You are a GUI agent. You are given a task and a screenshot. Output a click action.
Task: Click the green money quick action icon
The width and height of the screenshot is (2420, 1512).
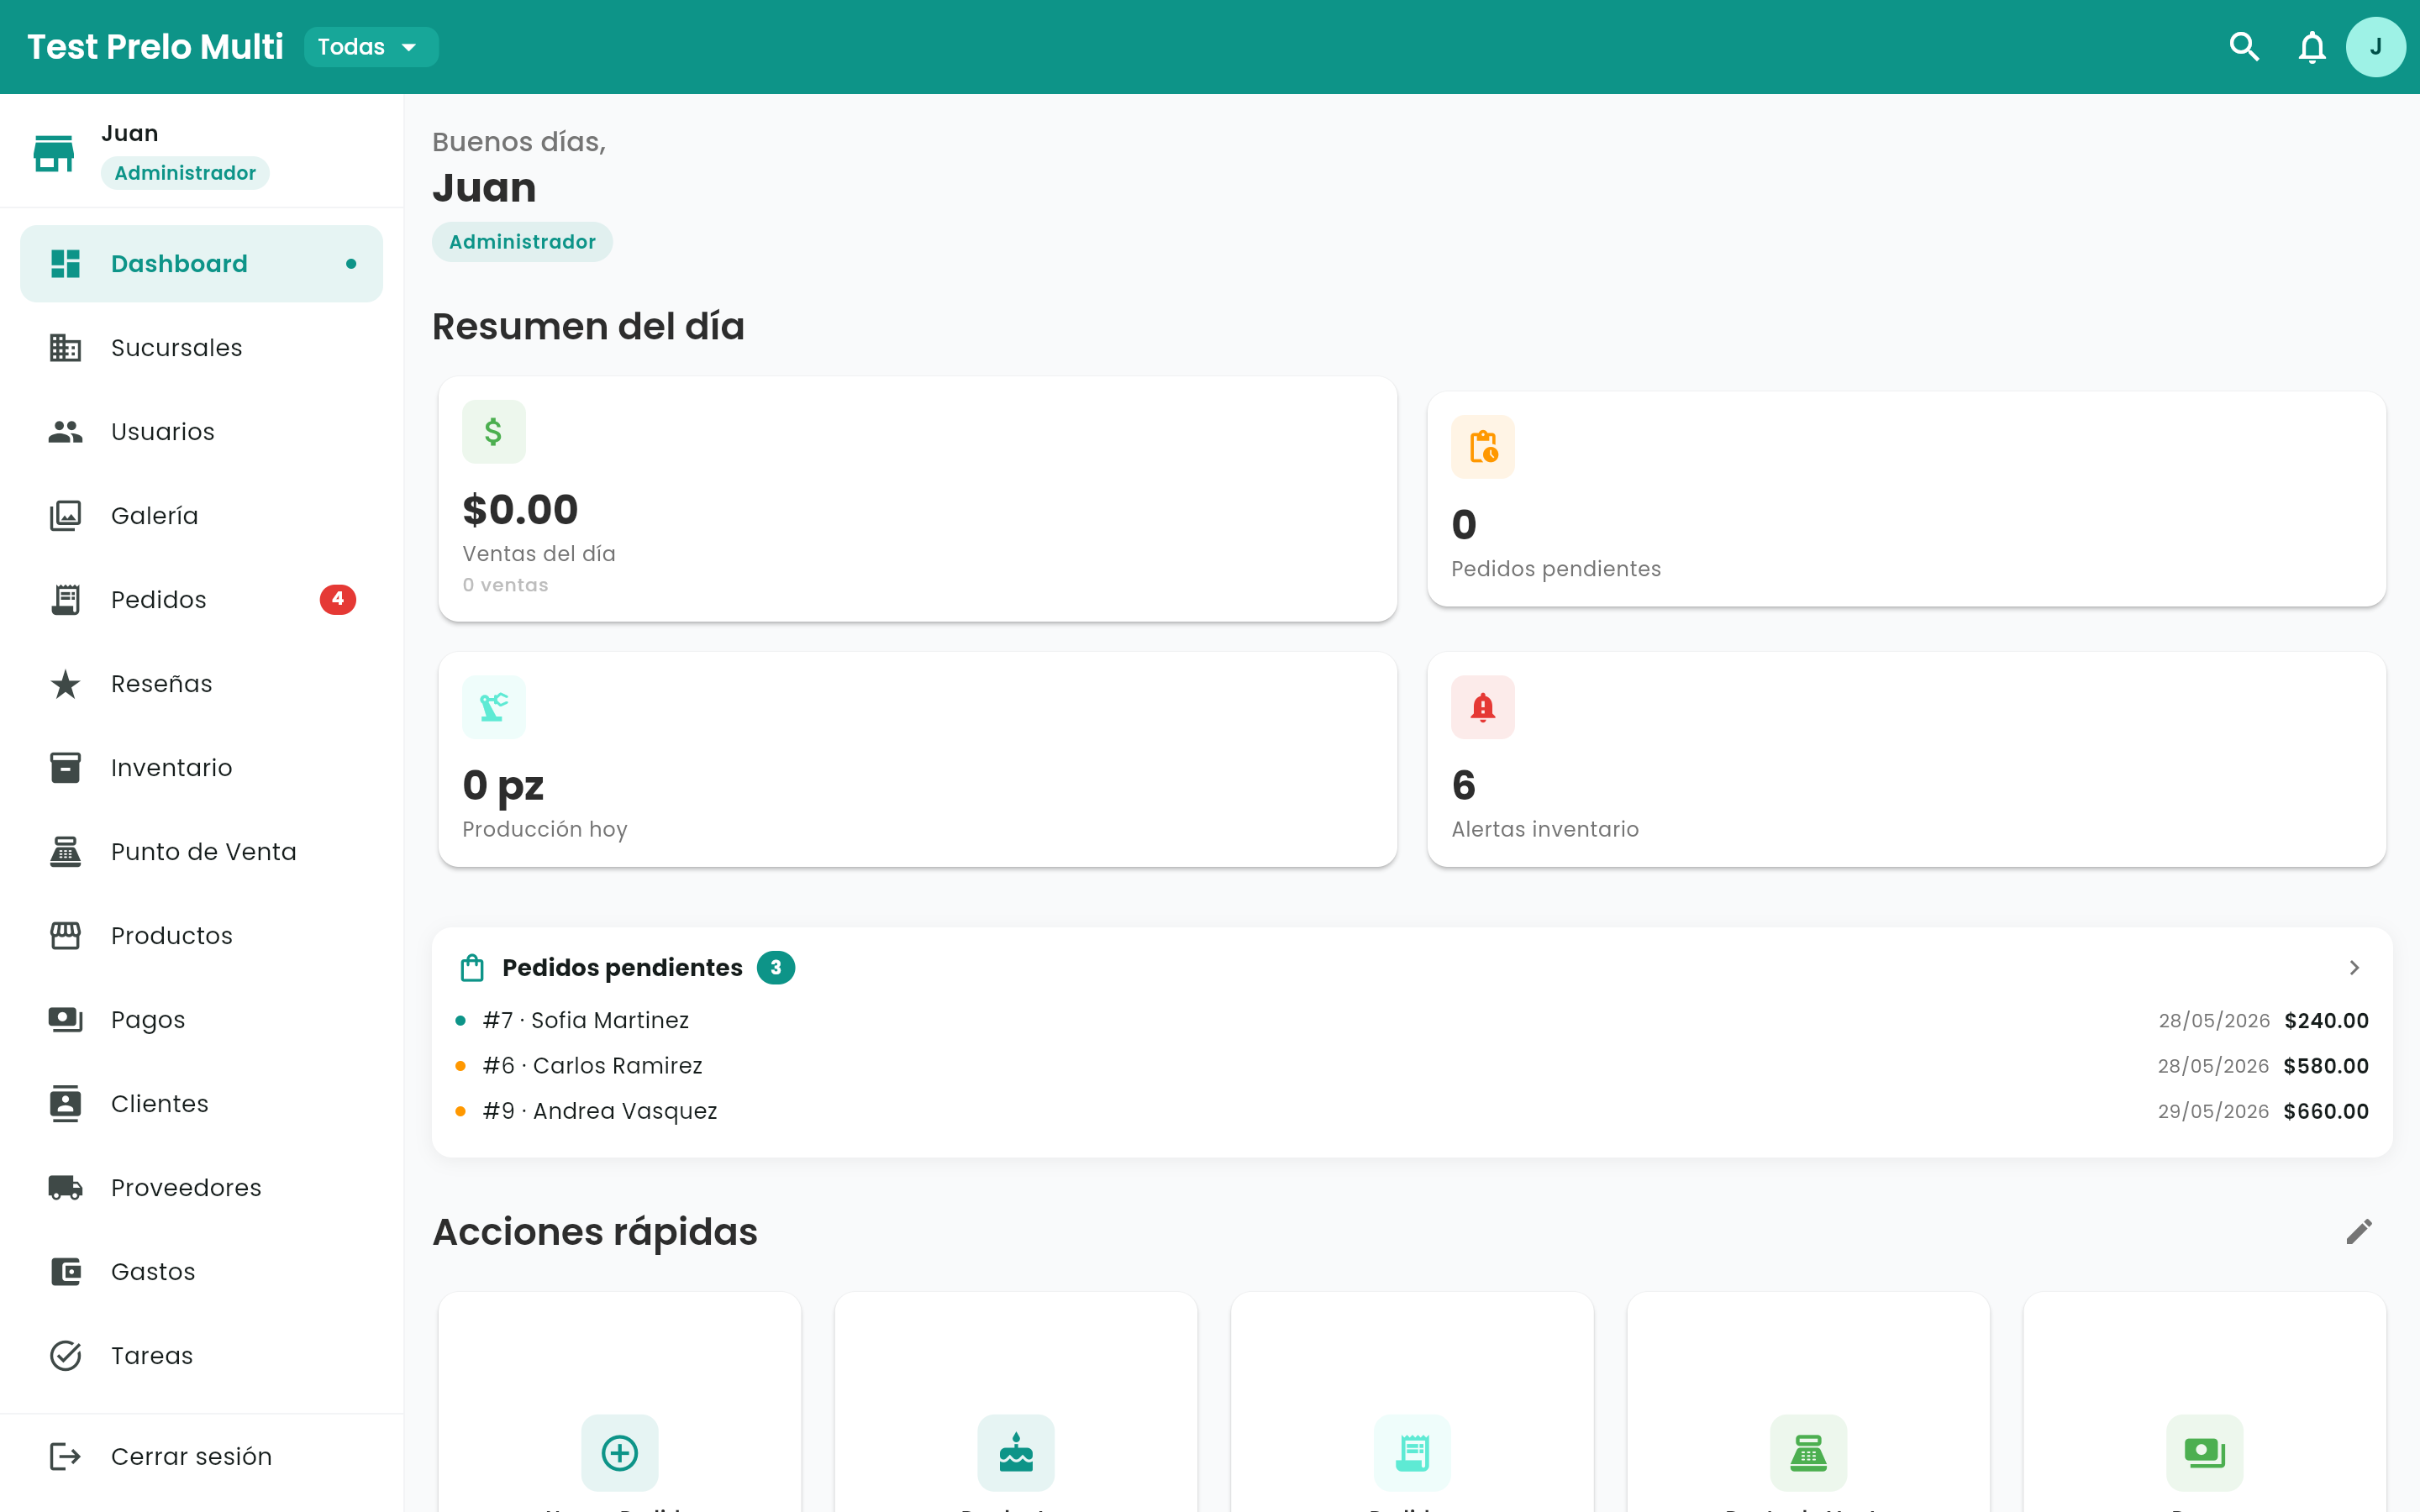pyautogui.click(x=2204, y=1453)
